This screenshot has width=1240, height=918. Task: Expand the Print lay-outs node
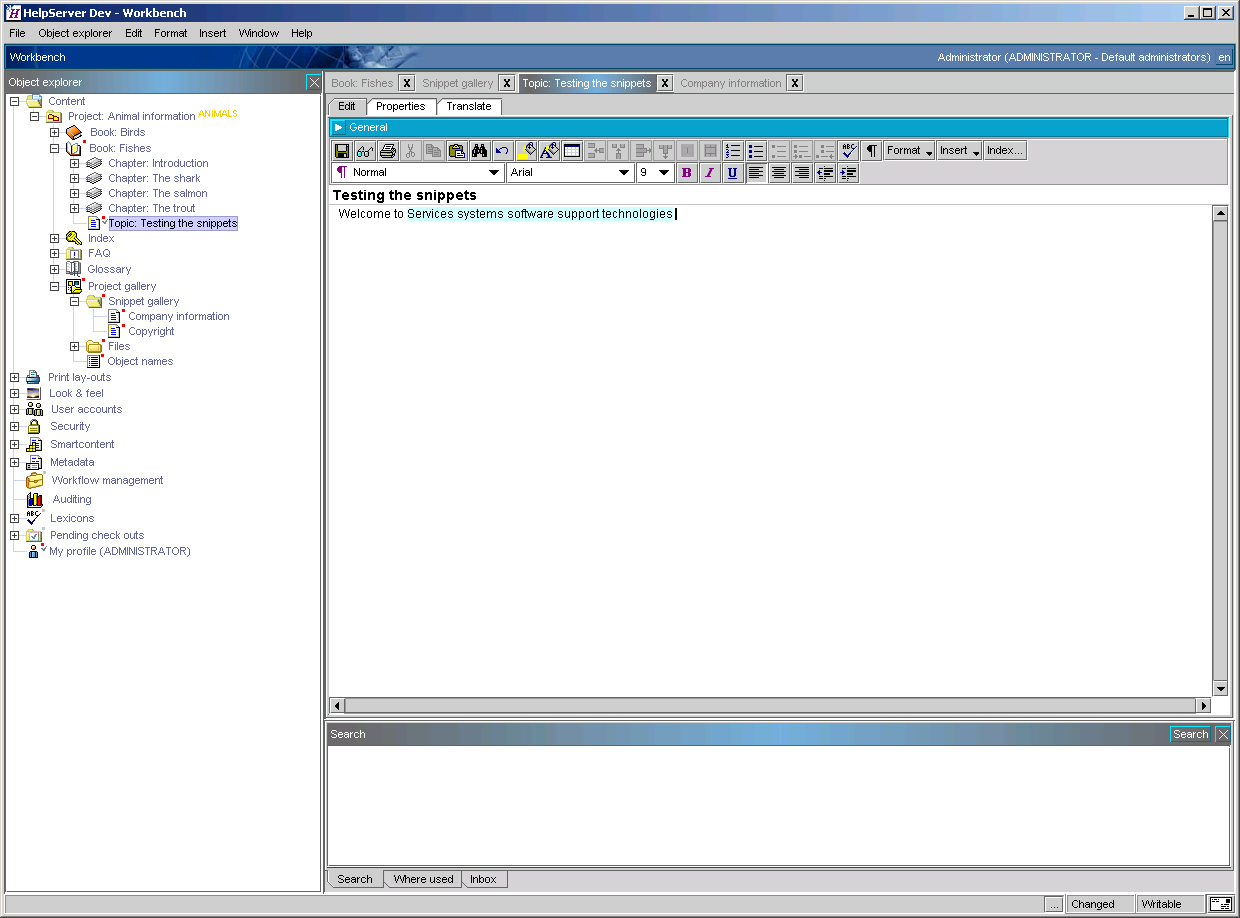click(x=15, y=378)
